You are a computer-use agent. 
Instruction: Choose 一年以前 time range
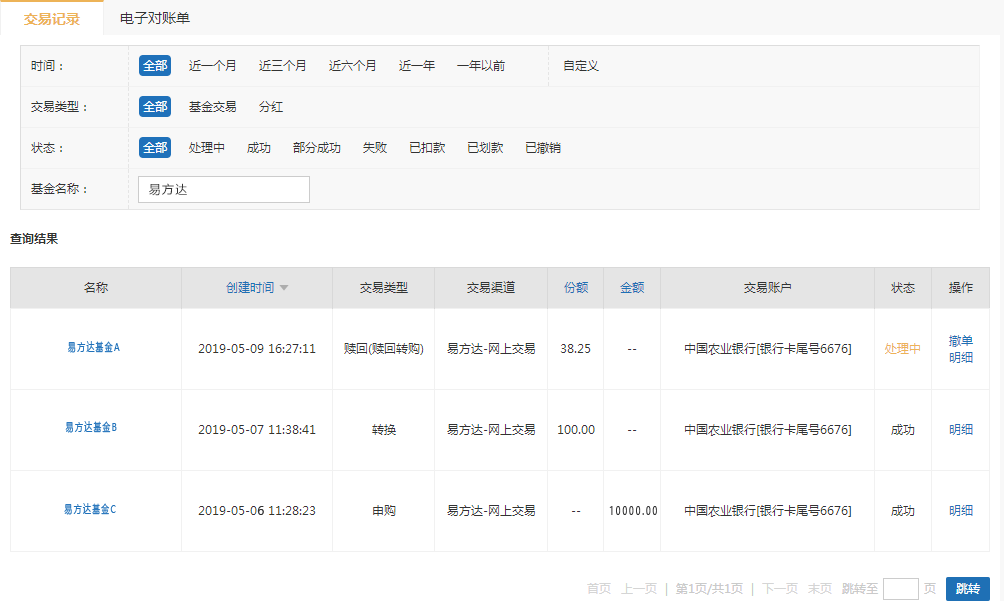(480, 66)
